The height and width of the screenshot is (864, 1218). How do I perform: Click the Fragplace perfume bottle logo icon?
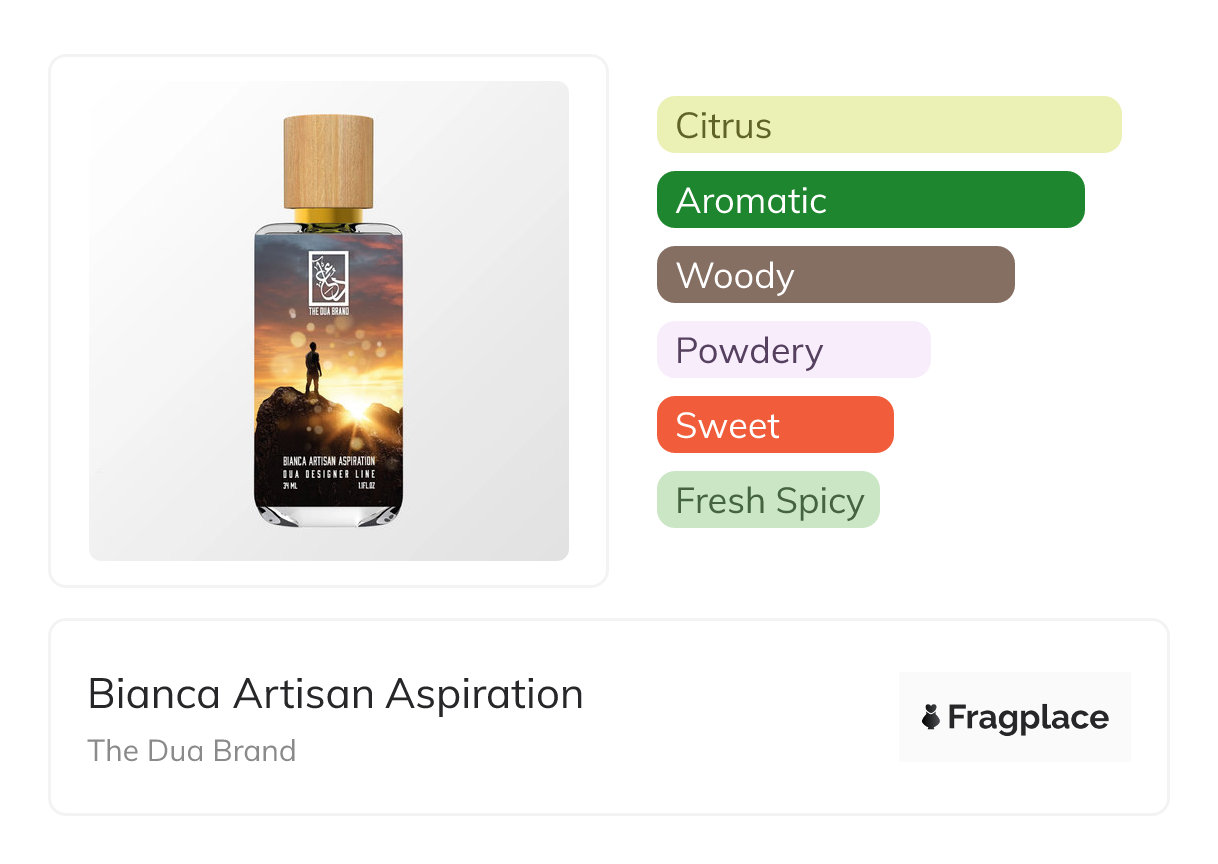[x=931, y=718]
